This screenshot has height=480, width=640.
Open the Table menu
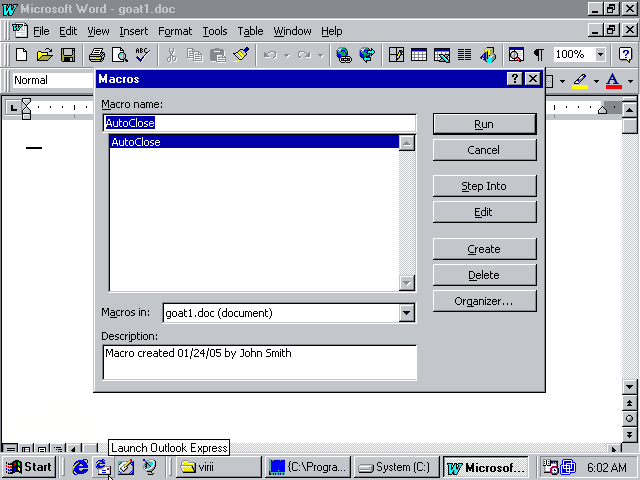[x=250, y=31]
